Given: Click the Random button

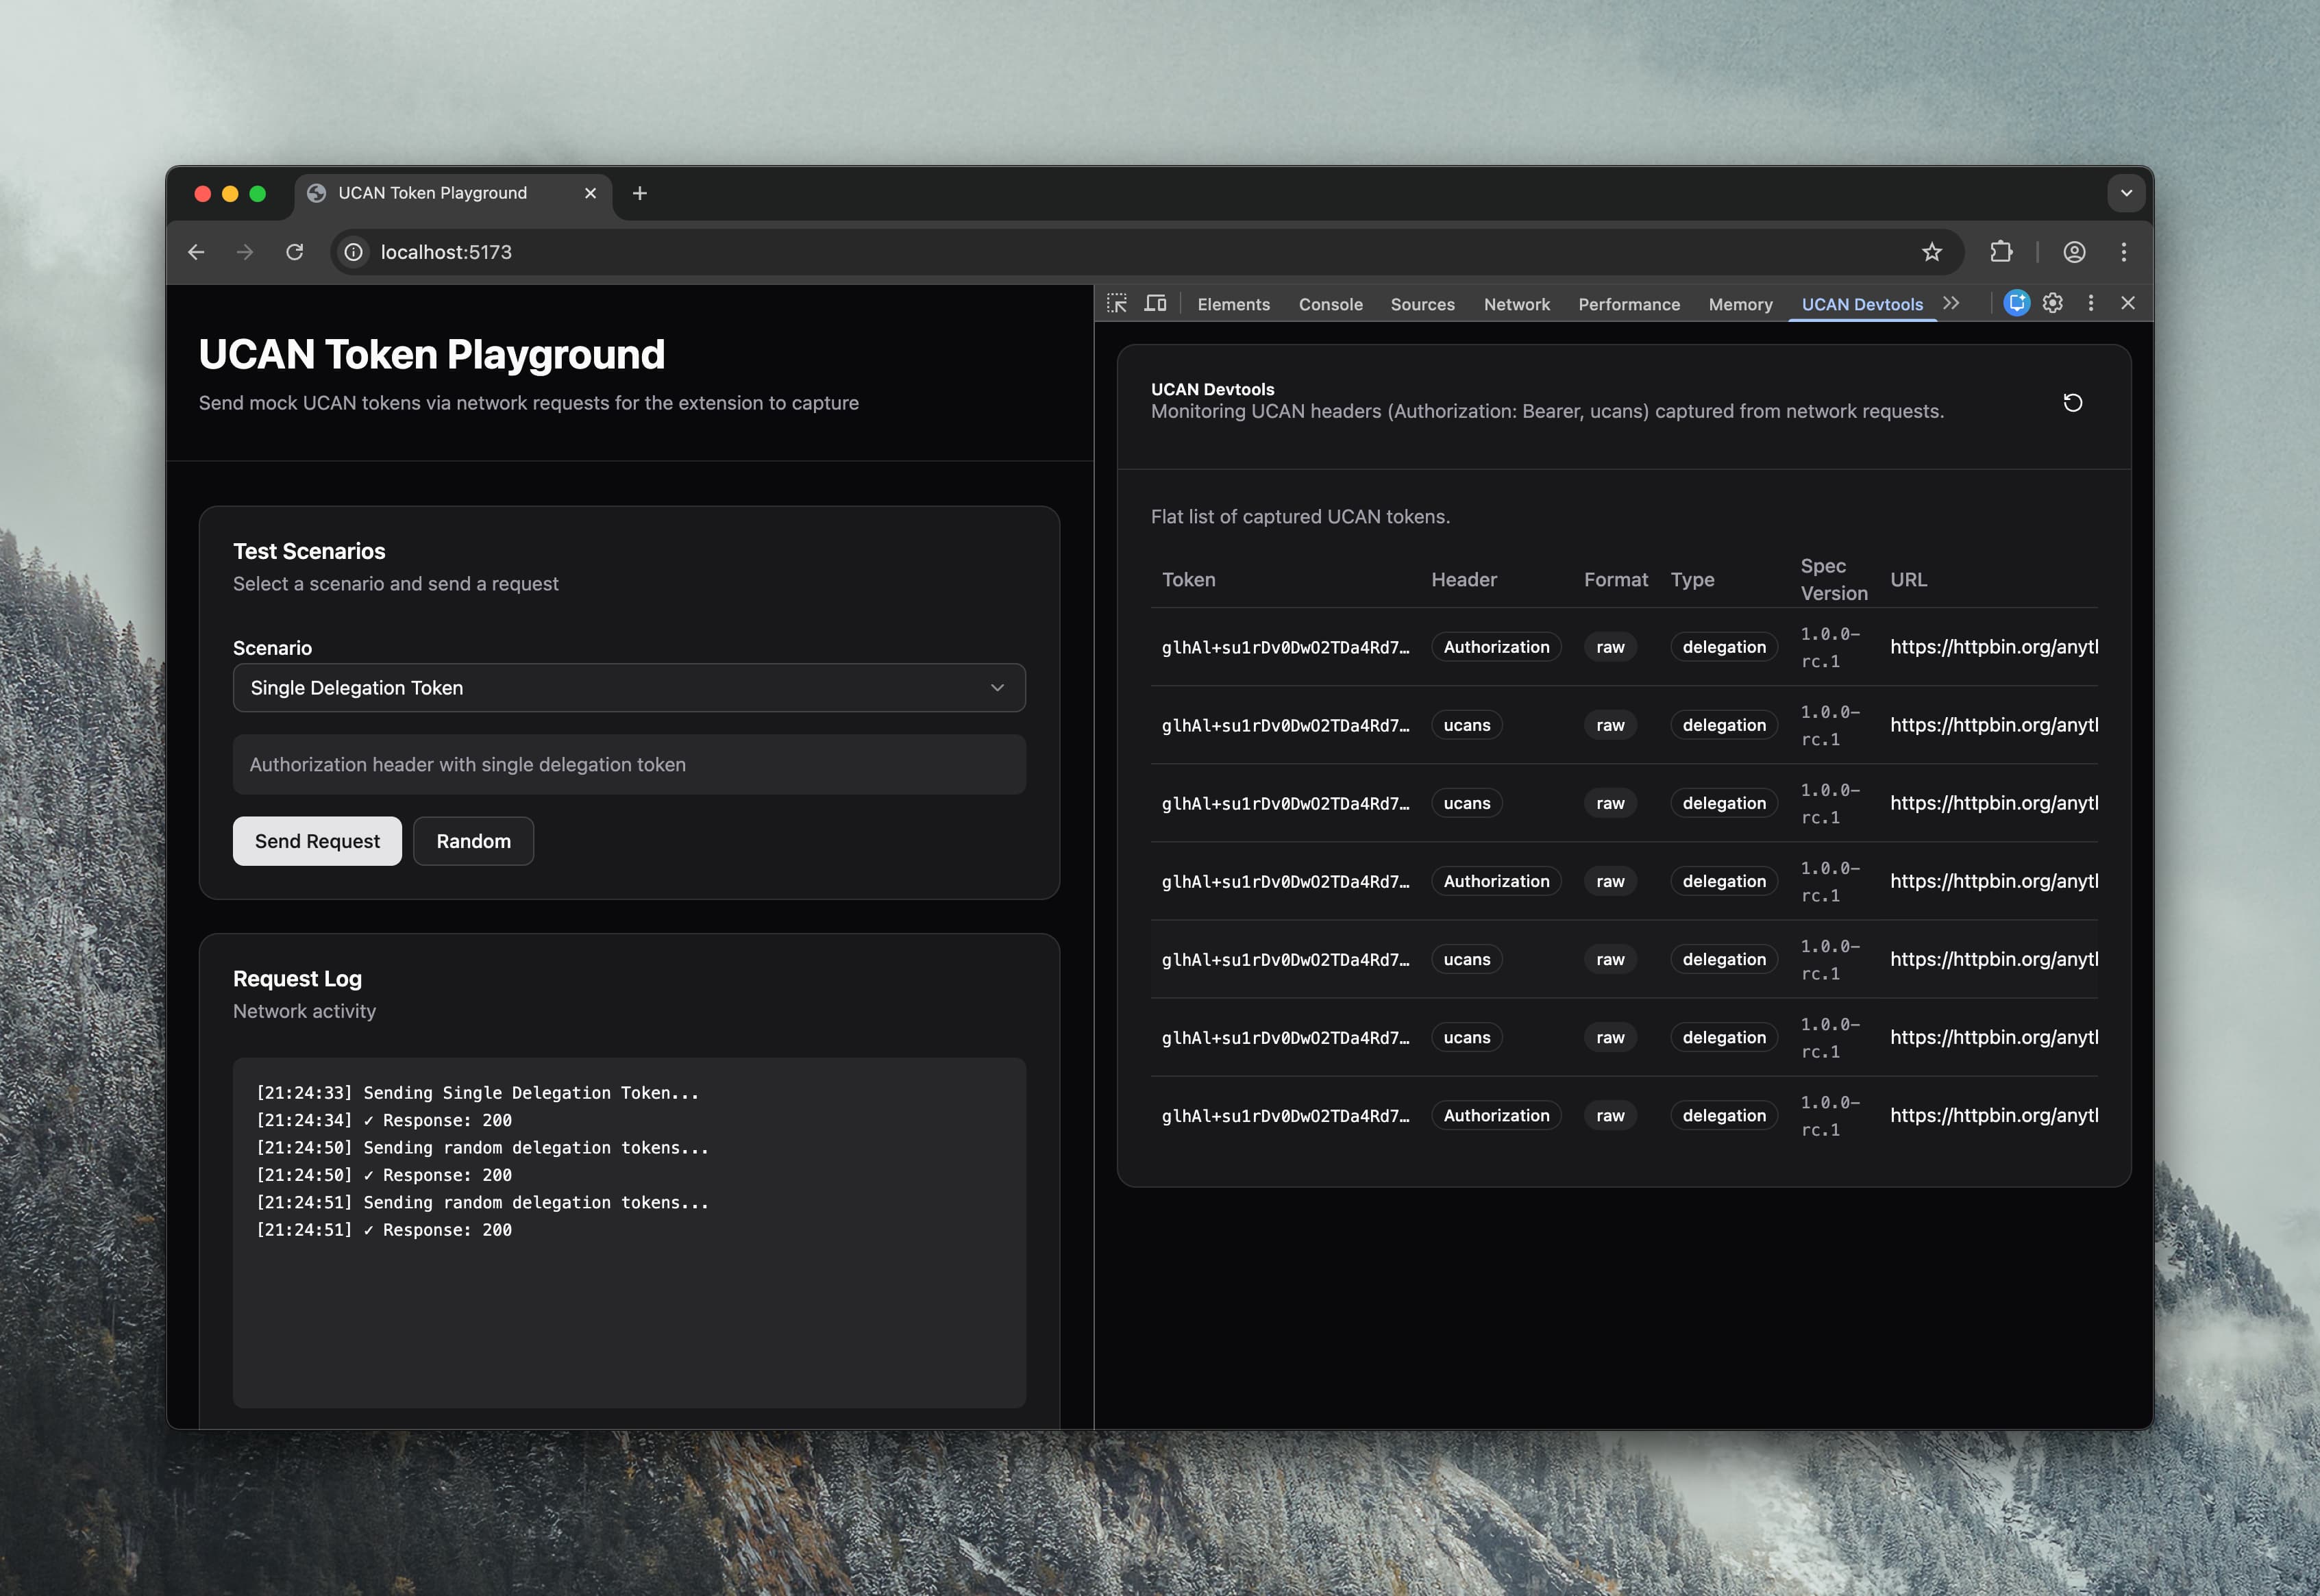Looking at the screenshot, I should 473,841.
